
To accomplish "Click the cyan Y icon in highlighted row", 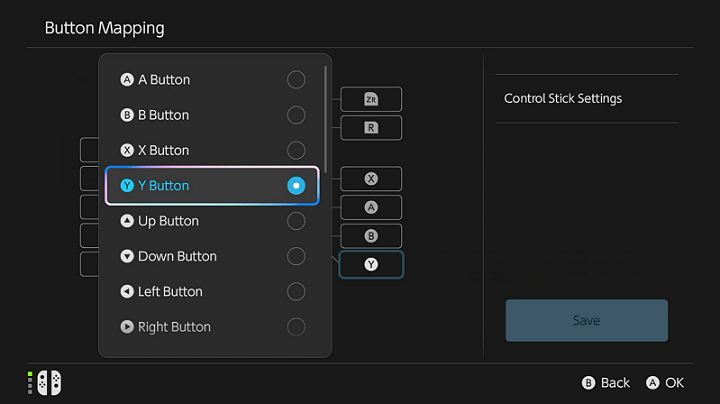I will pos(127,185).
